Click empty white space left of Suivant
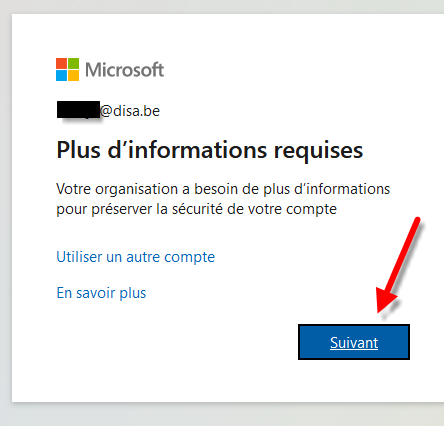The width and height of the screenshot is (444, 426). point(177,342)
